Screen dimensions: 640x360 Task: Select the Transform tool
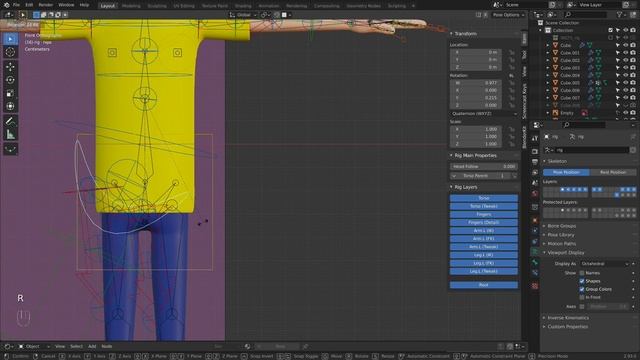tap(11, 107)
